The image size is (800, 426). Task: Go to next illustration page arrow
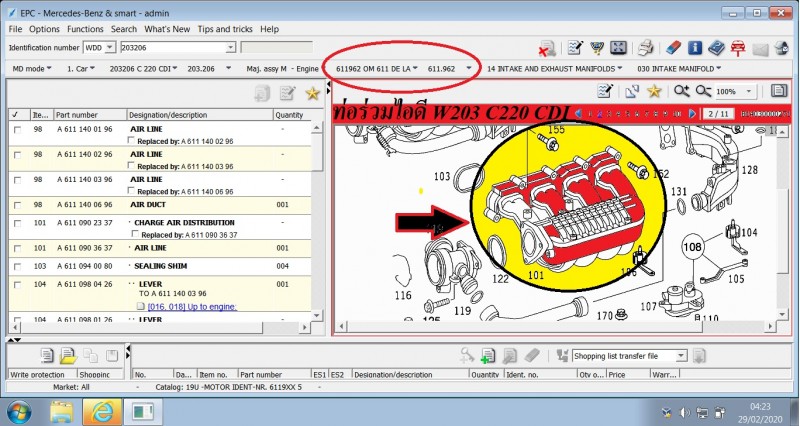692,113
